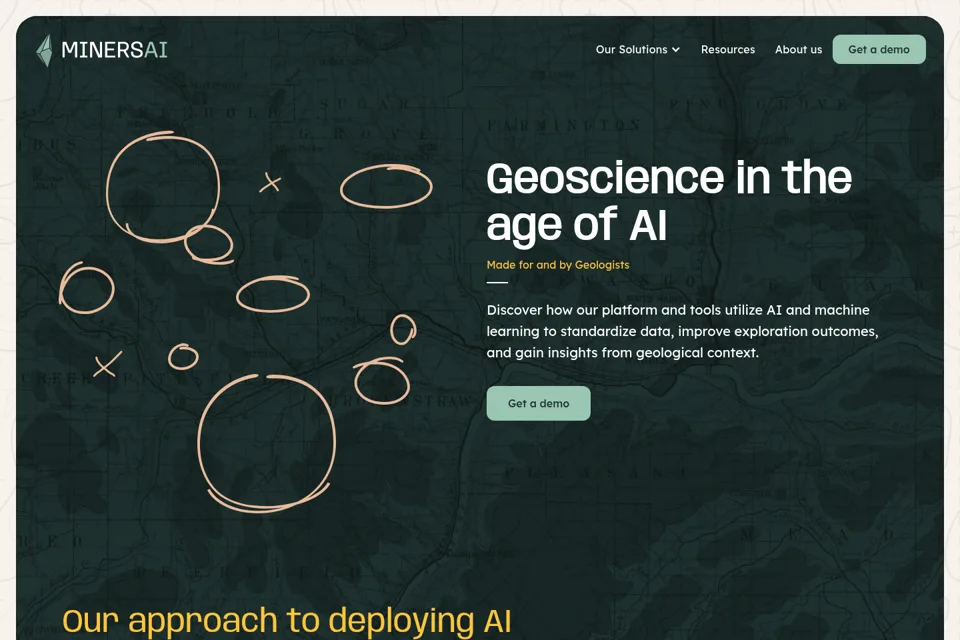Open the MINERSAI home link wordmark
960x640 pixels.
[114, 50]
